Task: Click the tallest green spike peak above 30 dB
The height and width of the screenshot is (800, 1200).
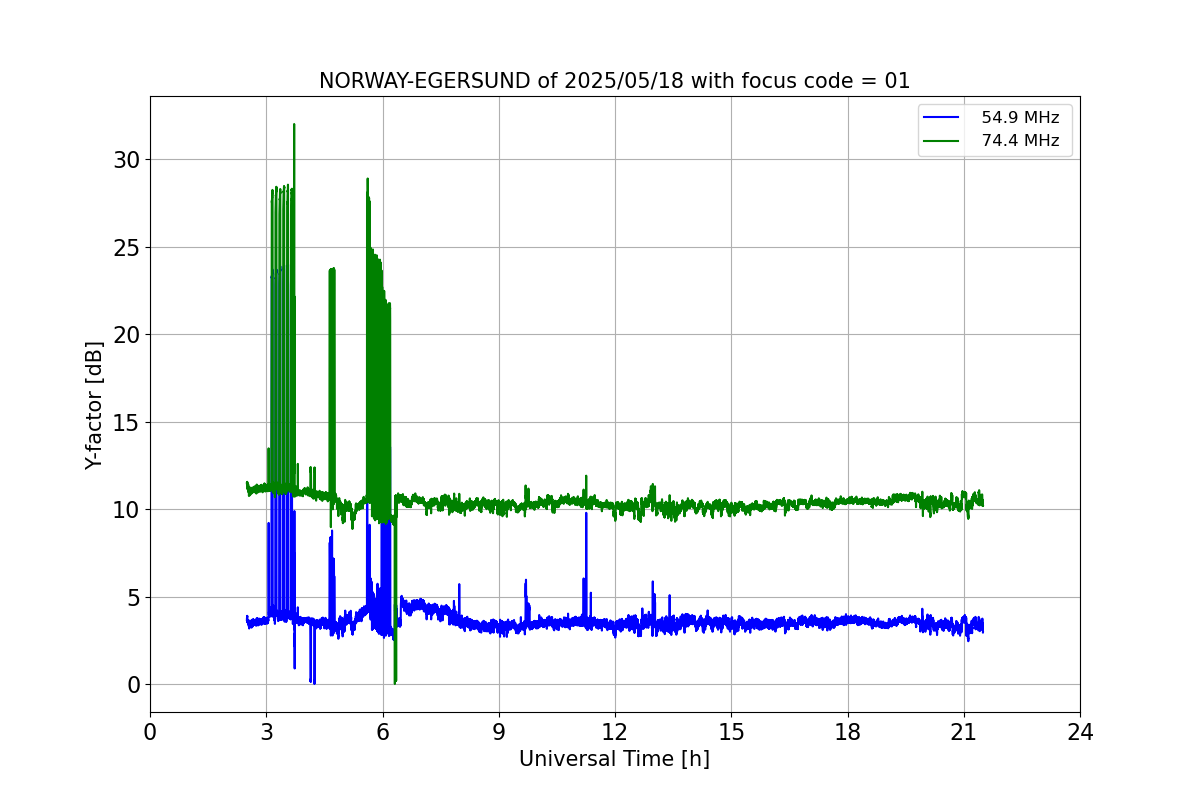Action: click(294, 125)
